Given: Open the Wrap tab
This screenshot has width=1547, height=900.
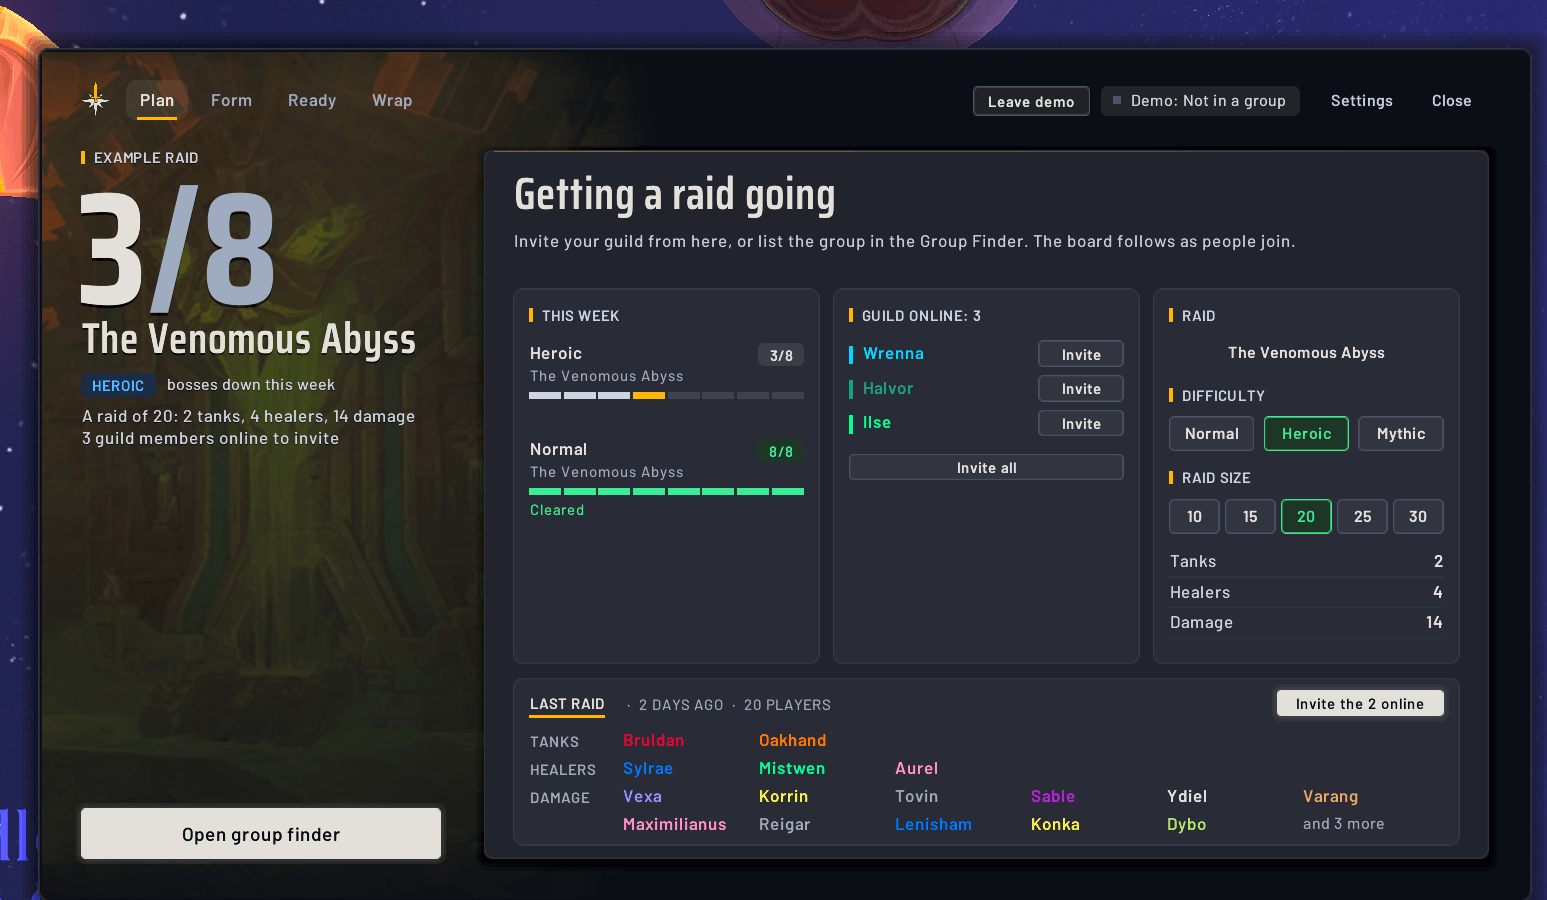Looking at the screenshot, I should [392, 100].
